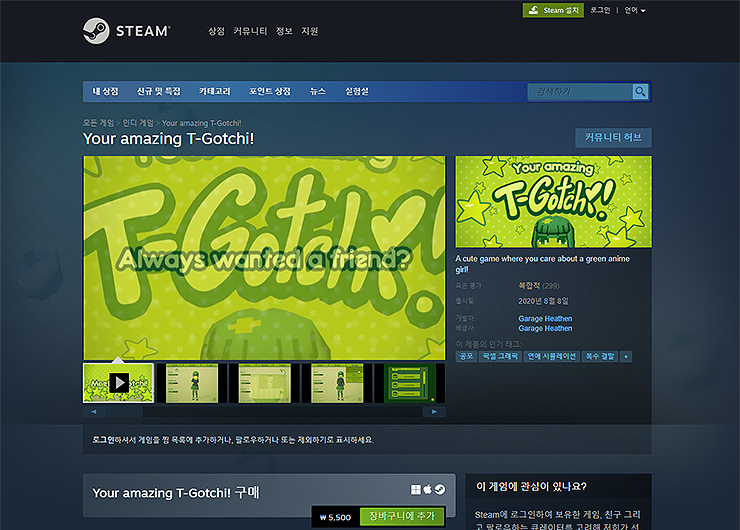Viewport: 740px width, 530px height.
Task: Click the 복합적 review summary
Action: click(x=529, y=286)
